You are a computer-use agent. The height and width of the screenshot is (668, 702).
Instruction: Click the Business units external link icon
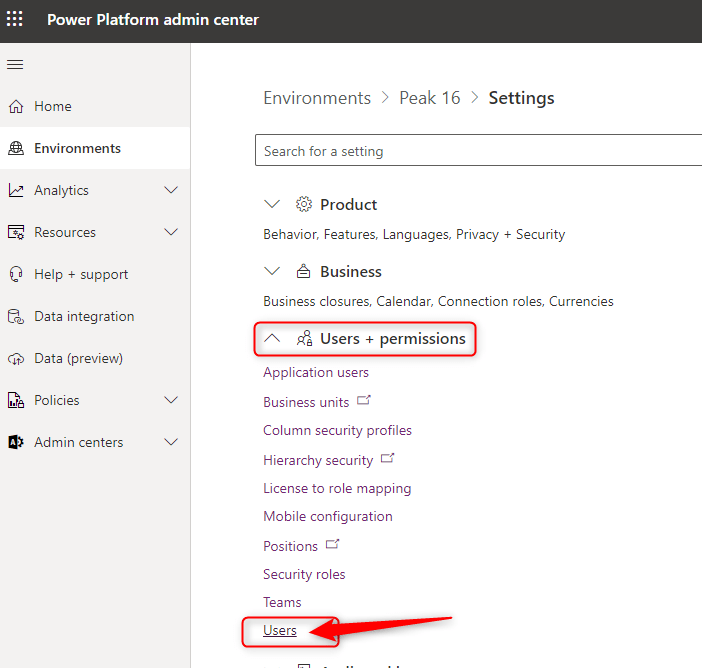click(363, 401)
